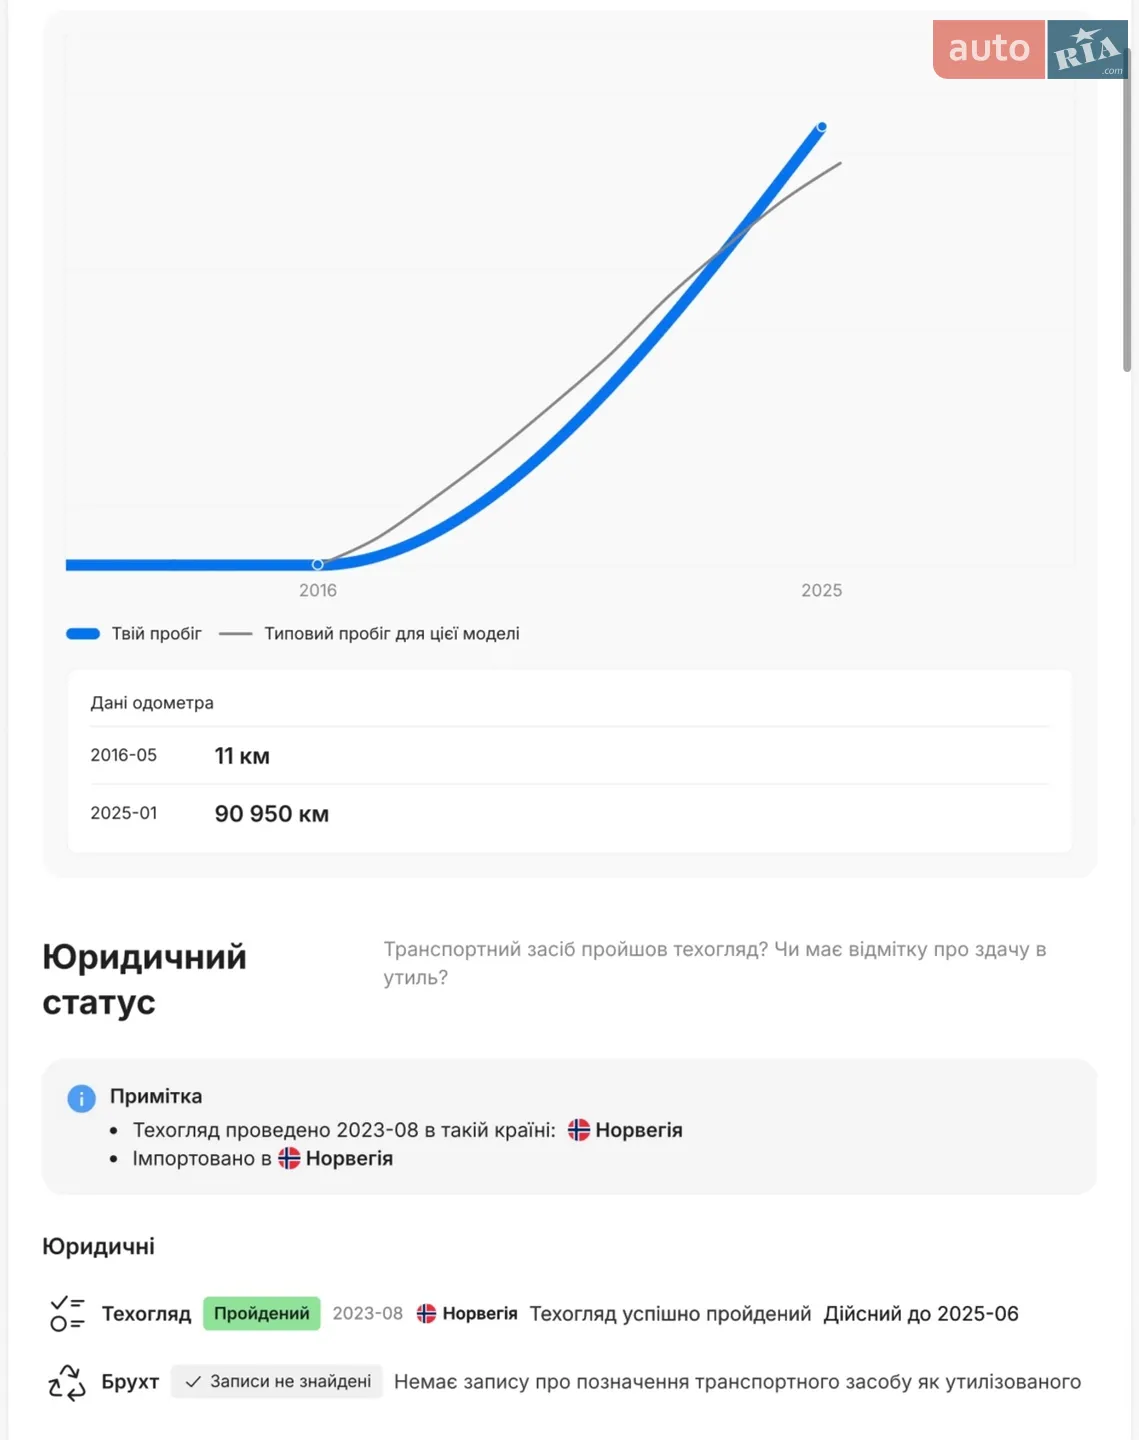Click the Брухт recycling arrows icon
This screenshot has height=1440, width=1139.
67,1382
